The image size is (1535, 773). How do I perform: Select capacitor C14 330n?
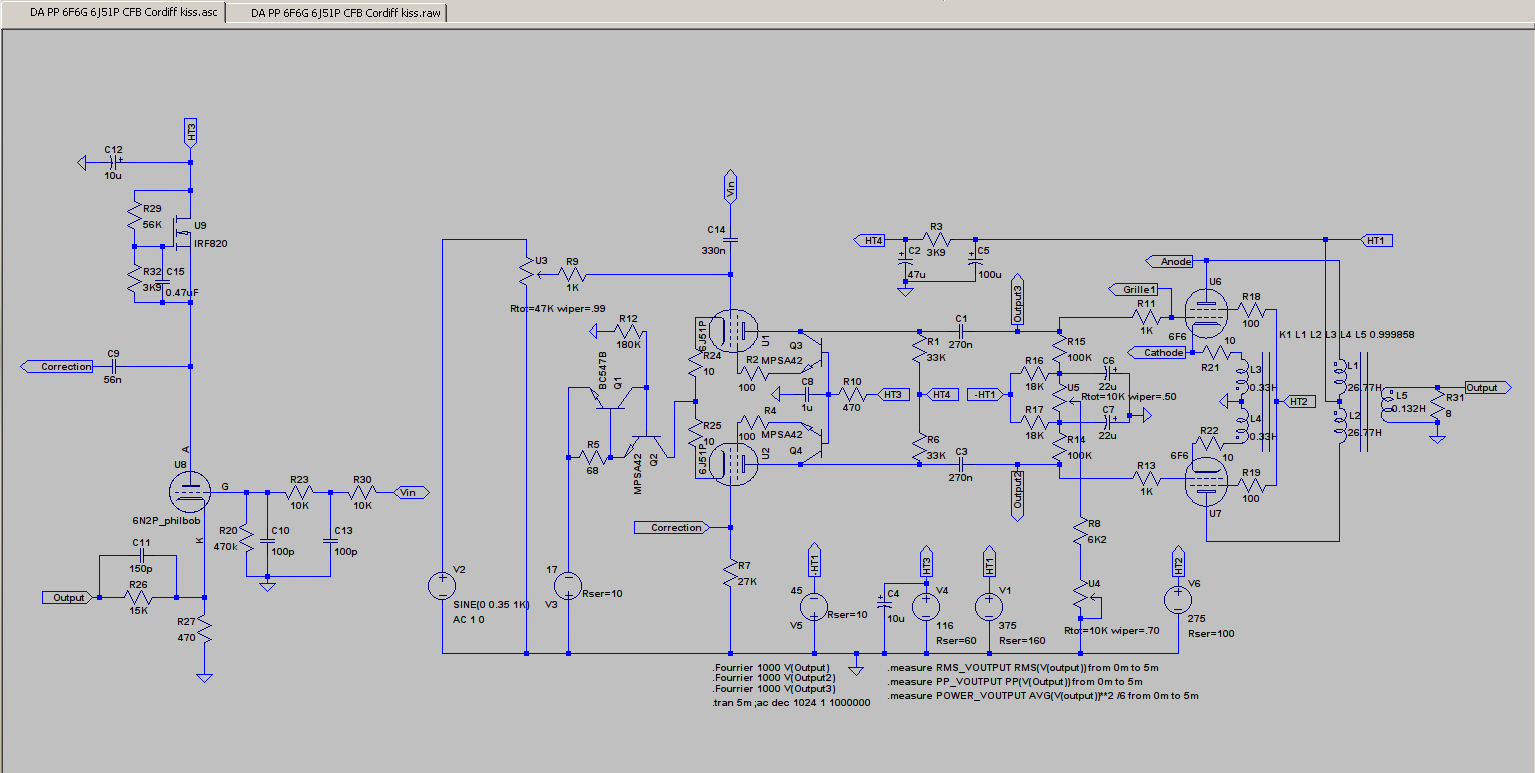[730, 240]
